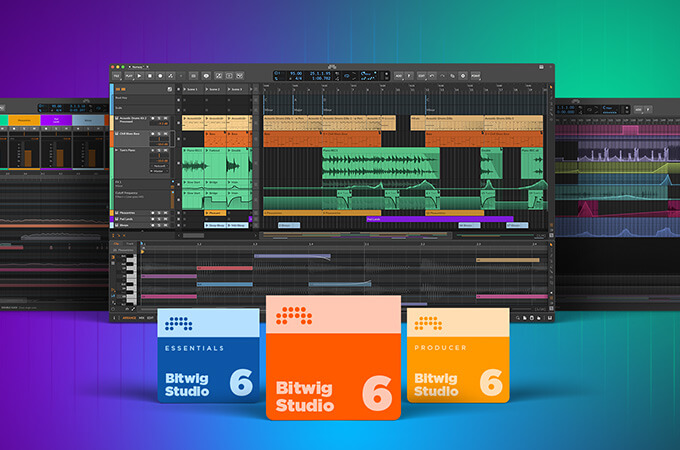680x450 pixels.
Task: Click the orange X icon below the track list
Action: coord(124,235)
